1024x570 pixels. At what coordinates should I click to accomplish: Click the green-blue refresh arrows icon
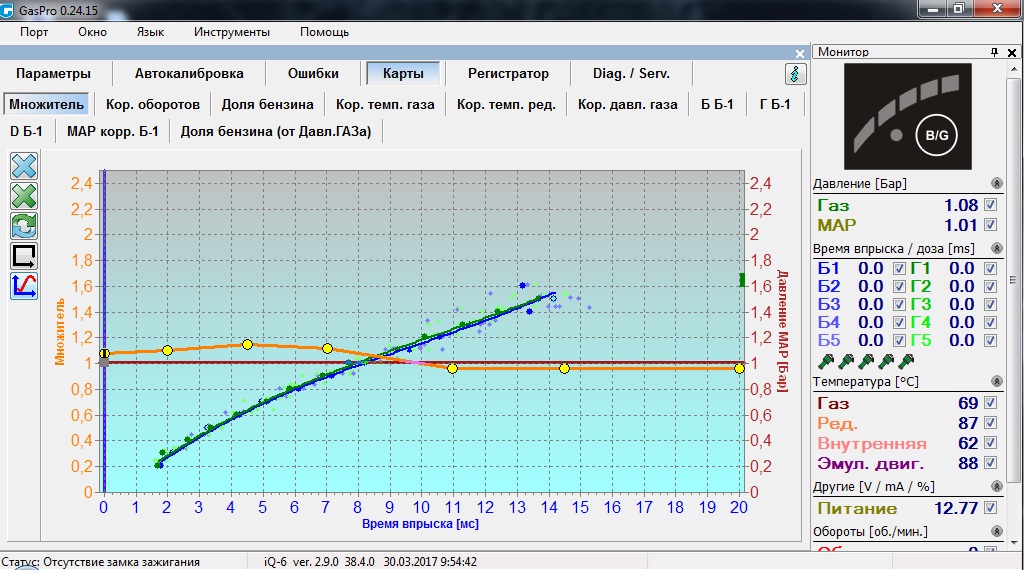click(24, 226)
